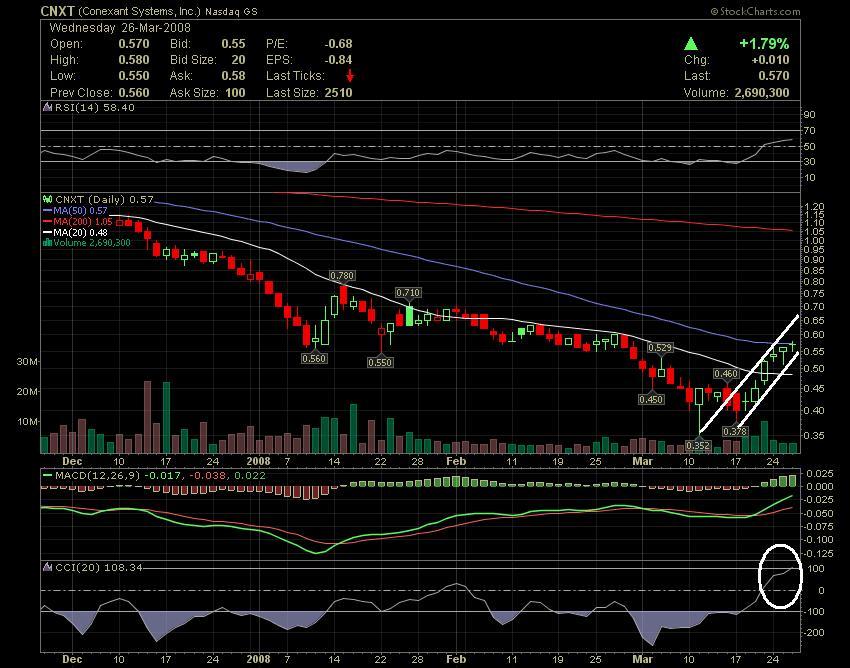
Task: Click the green up triangle beside +1.79%
Action: 691,43
